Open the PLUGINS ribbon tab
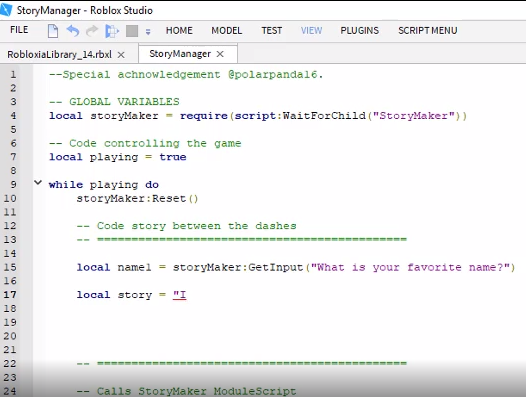The height and width of the screenshot is (397, 526). point(360,31)
